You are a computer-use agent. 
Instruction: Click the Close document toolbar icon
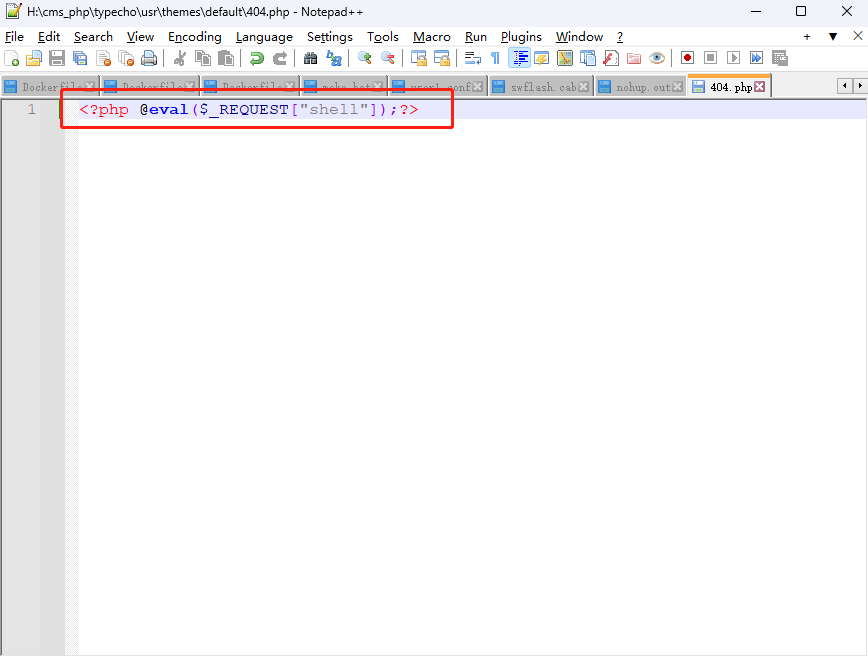pos(104,58)
